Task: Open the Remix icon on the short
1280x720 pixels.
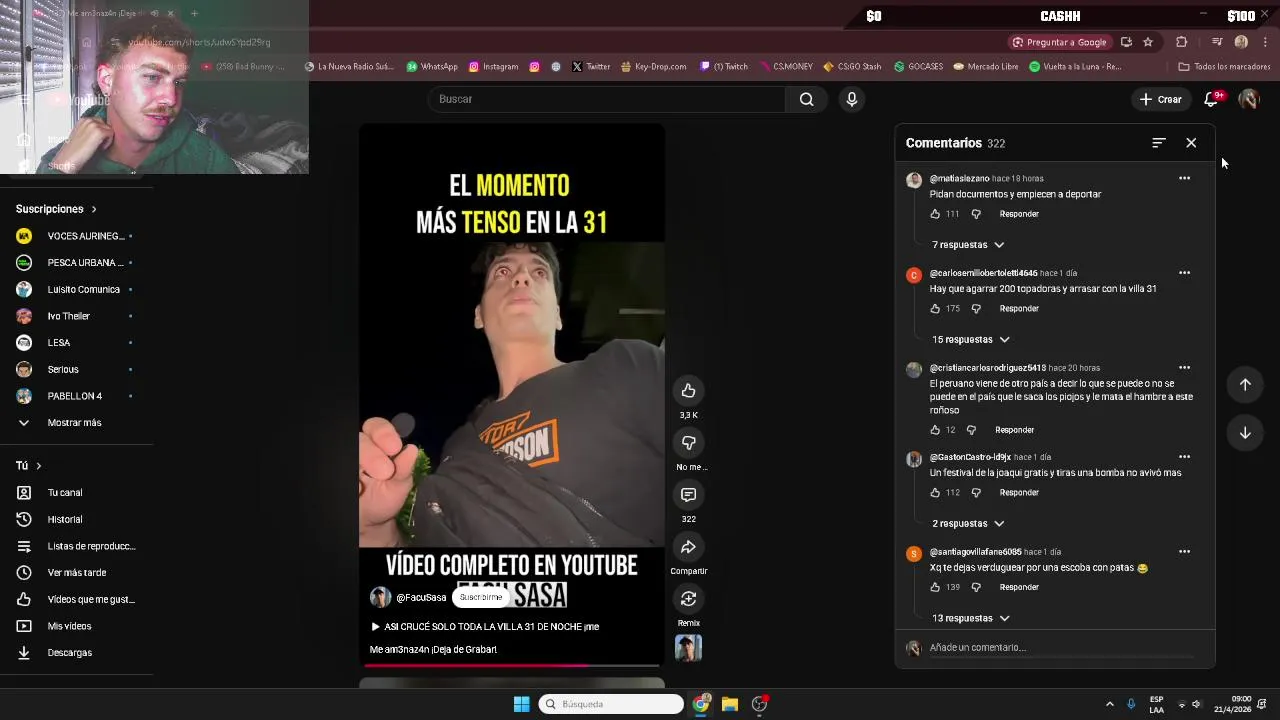Action: (688, 598)
